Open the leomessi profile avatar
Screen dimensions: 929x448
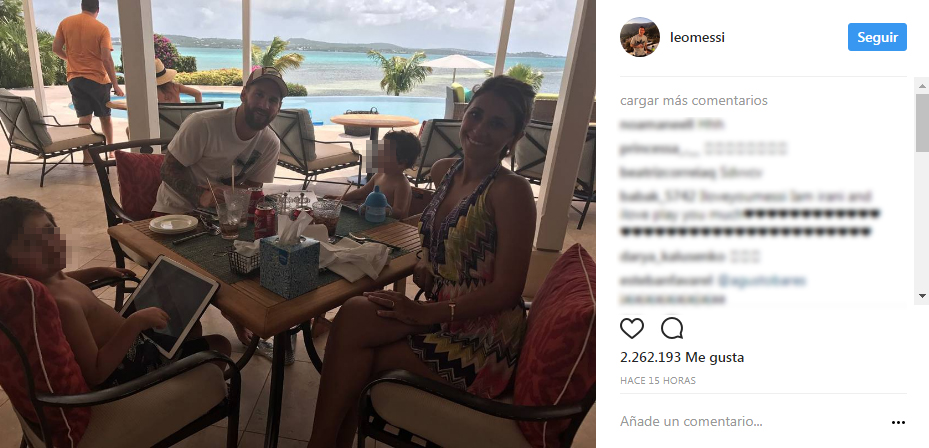(x=640, y=37)
